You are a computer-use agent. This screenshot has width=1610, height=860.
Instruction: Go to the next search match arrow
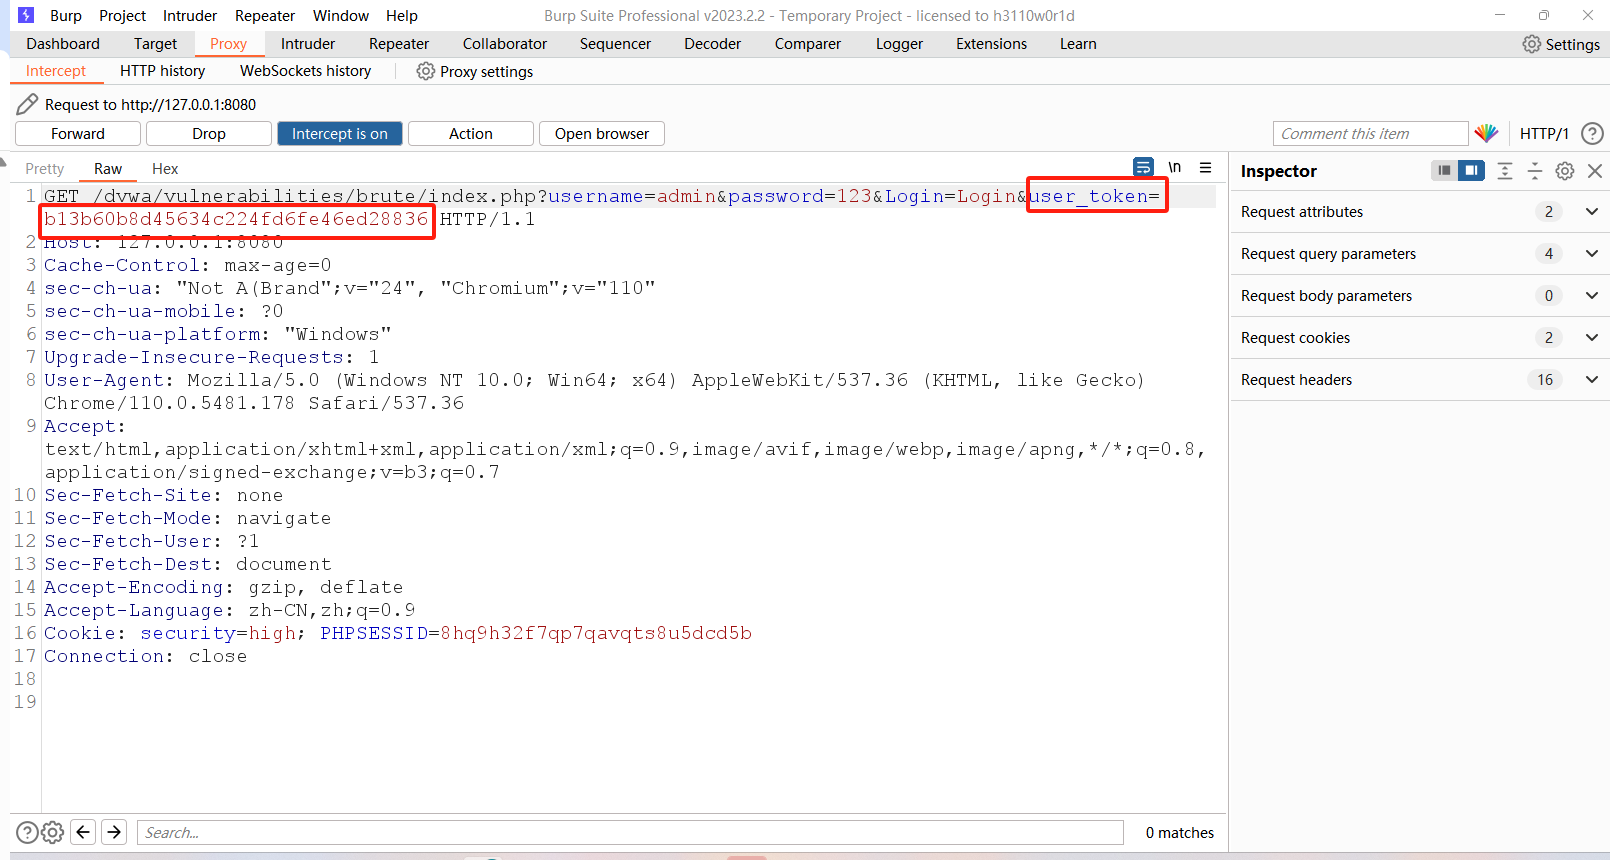(115, 832)
